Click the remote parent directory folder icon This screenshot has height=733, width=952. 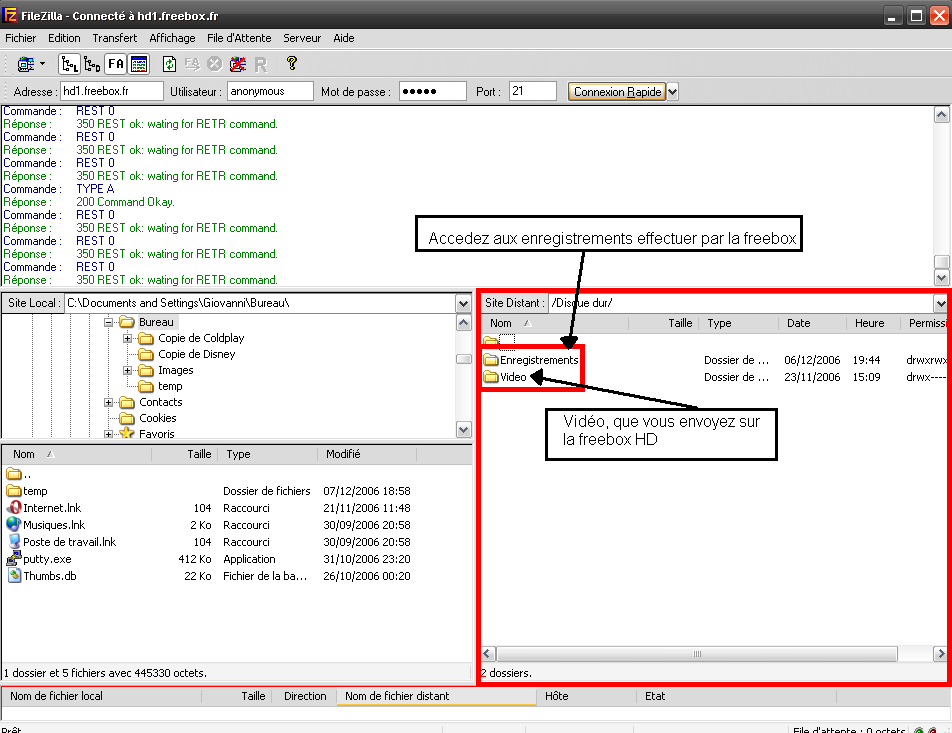tap(491, 341)
